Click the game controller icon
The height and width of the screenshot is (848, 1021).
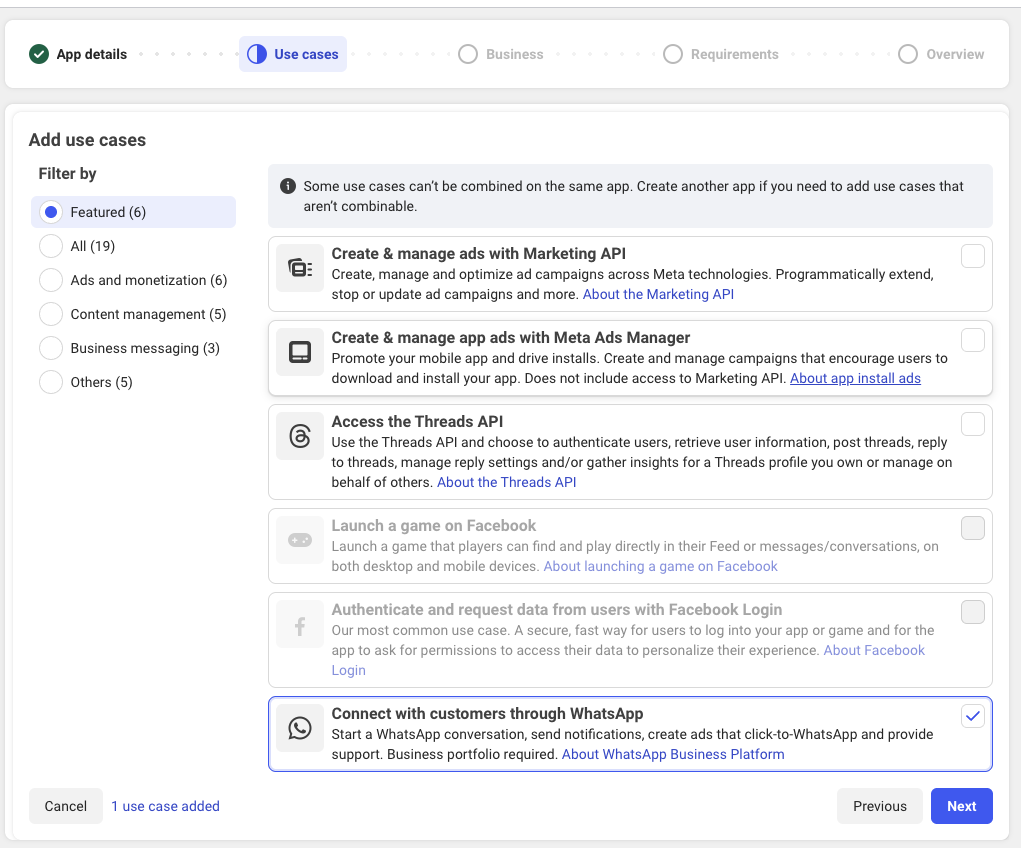300,540
